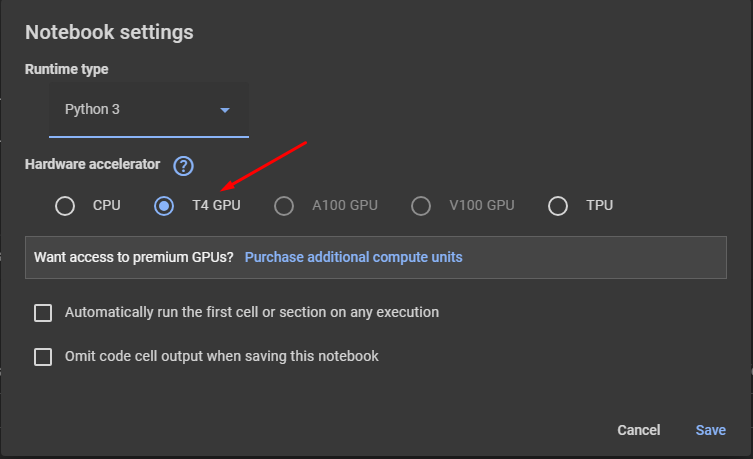Select the CPU radio button
This screenshot has width=753, height=459.
[x=65, y=206]
